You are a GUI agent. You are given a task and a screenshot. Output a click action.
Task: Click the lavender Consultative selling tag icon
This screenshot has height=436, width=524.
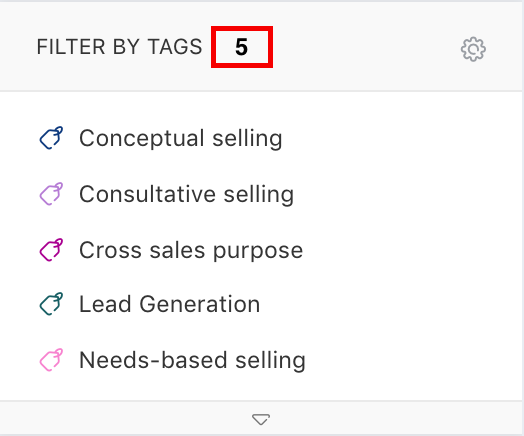(51, 194)
